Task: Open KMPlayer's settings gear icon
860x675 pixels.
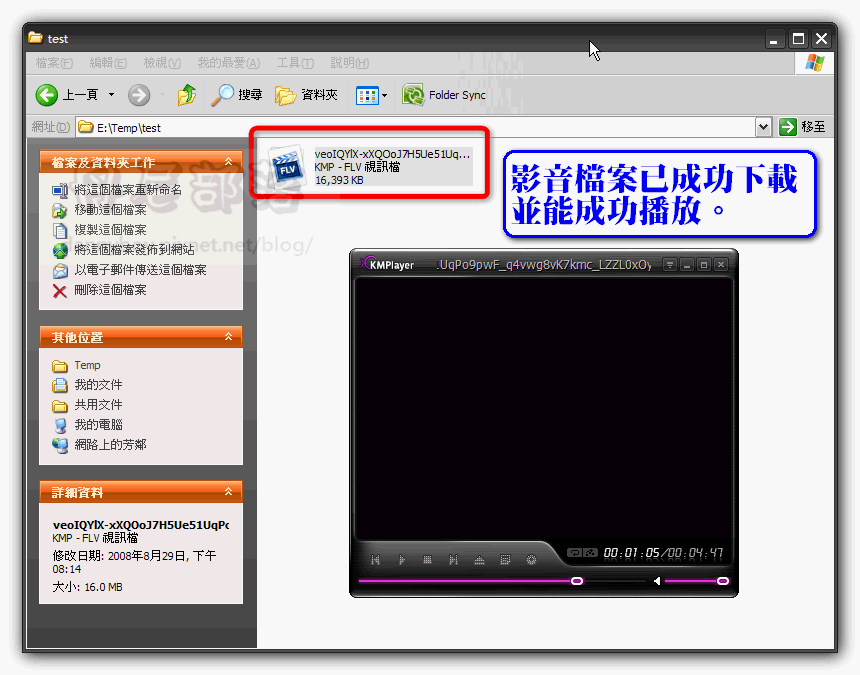Action: click(x=531, y=560)
